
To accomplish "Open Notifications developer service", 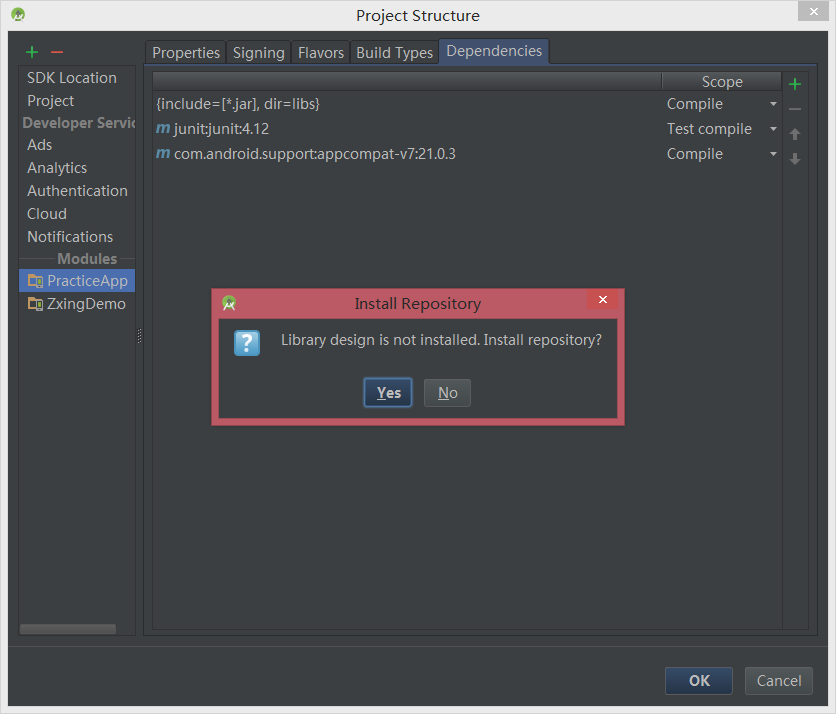I will click(x=77, y=237).
